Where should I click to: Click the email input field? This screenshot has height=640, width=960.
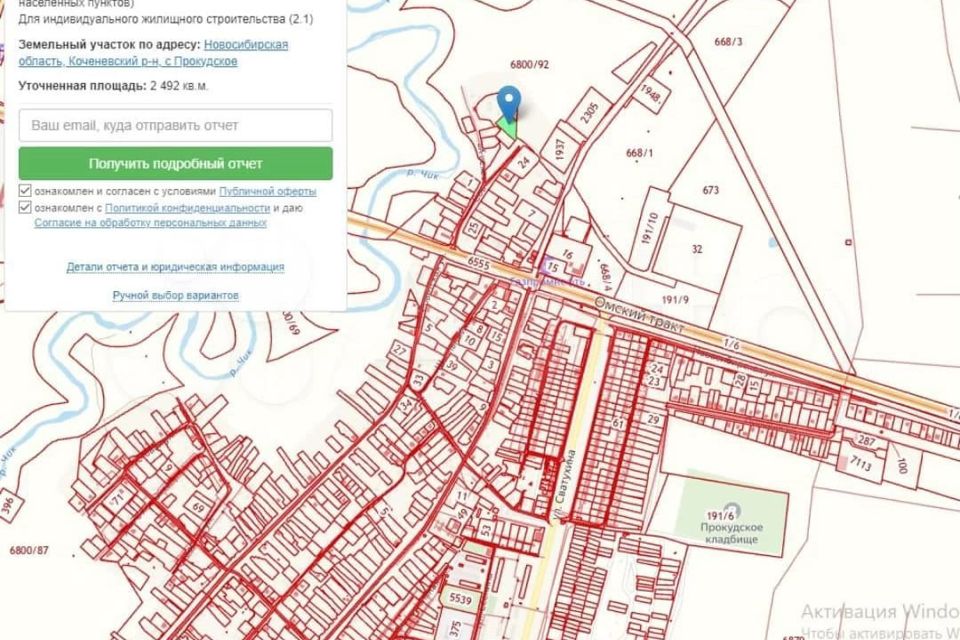[175, 126]
